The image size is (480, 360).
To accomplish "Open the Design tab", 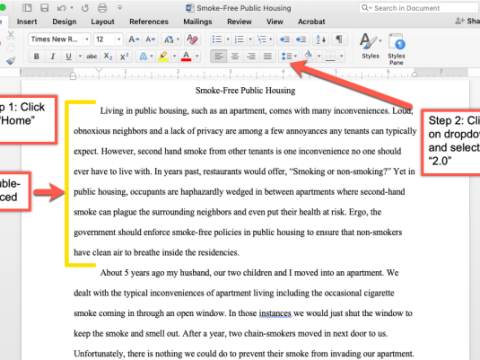I will tap(64, 22).
